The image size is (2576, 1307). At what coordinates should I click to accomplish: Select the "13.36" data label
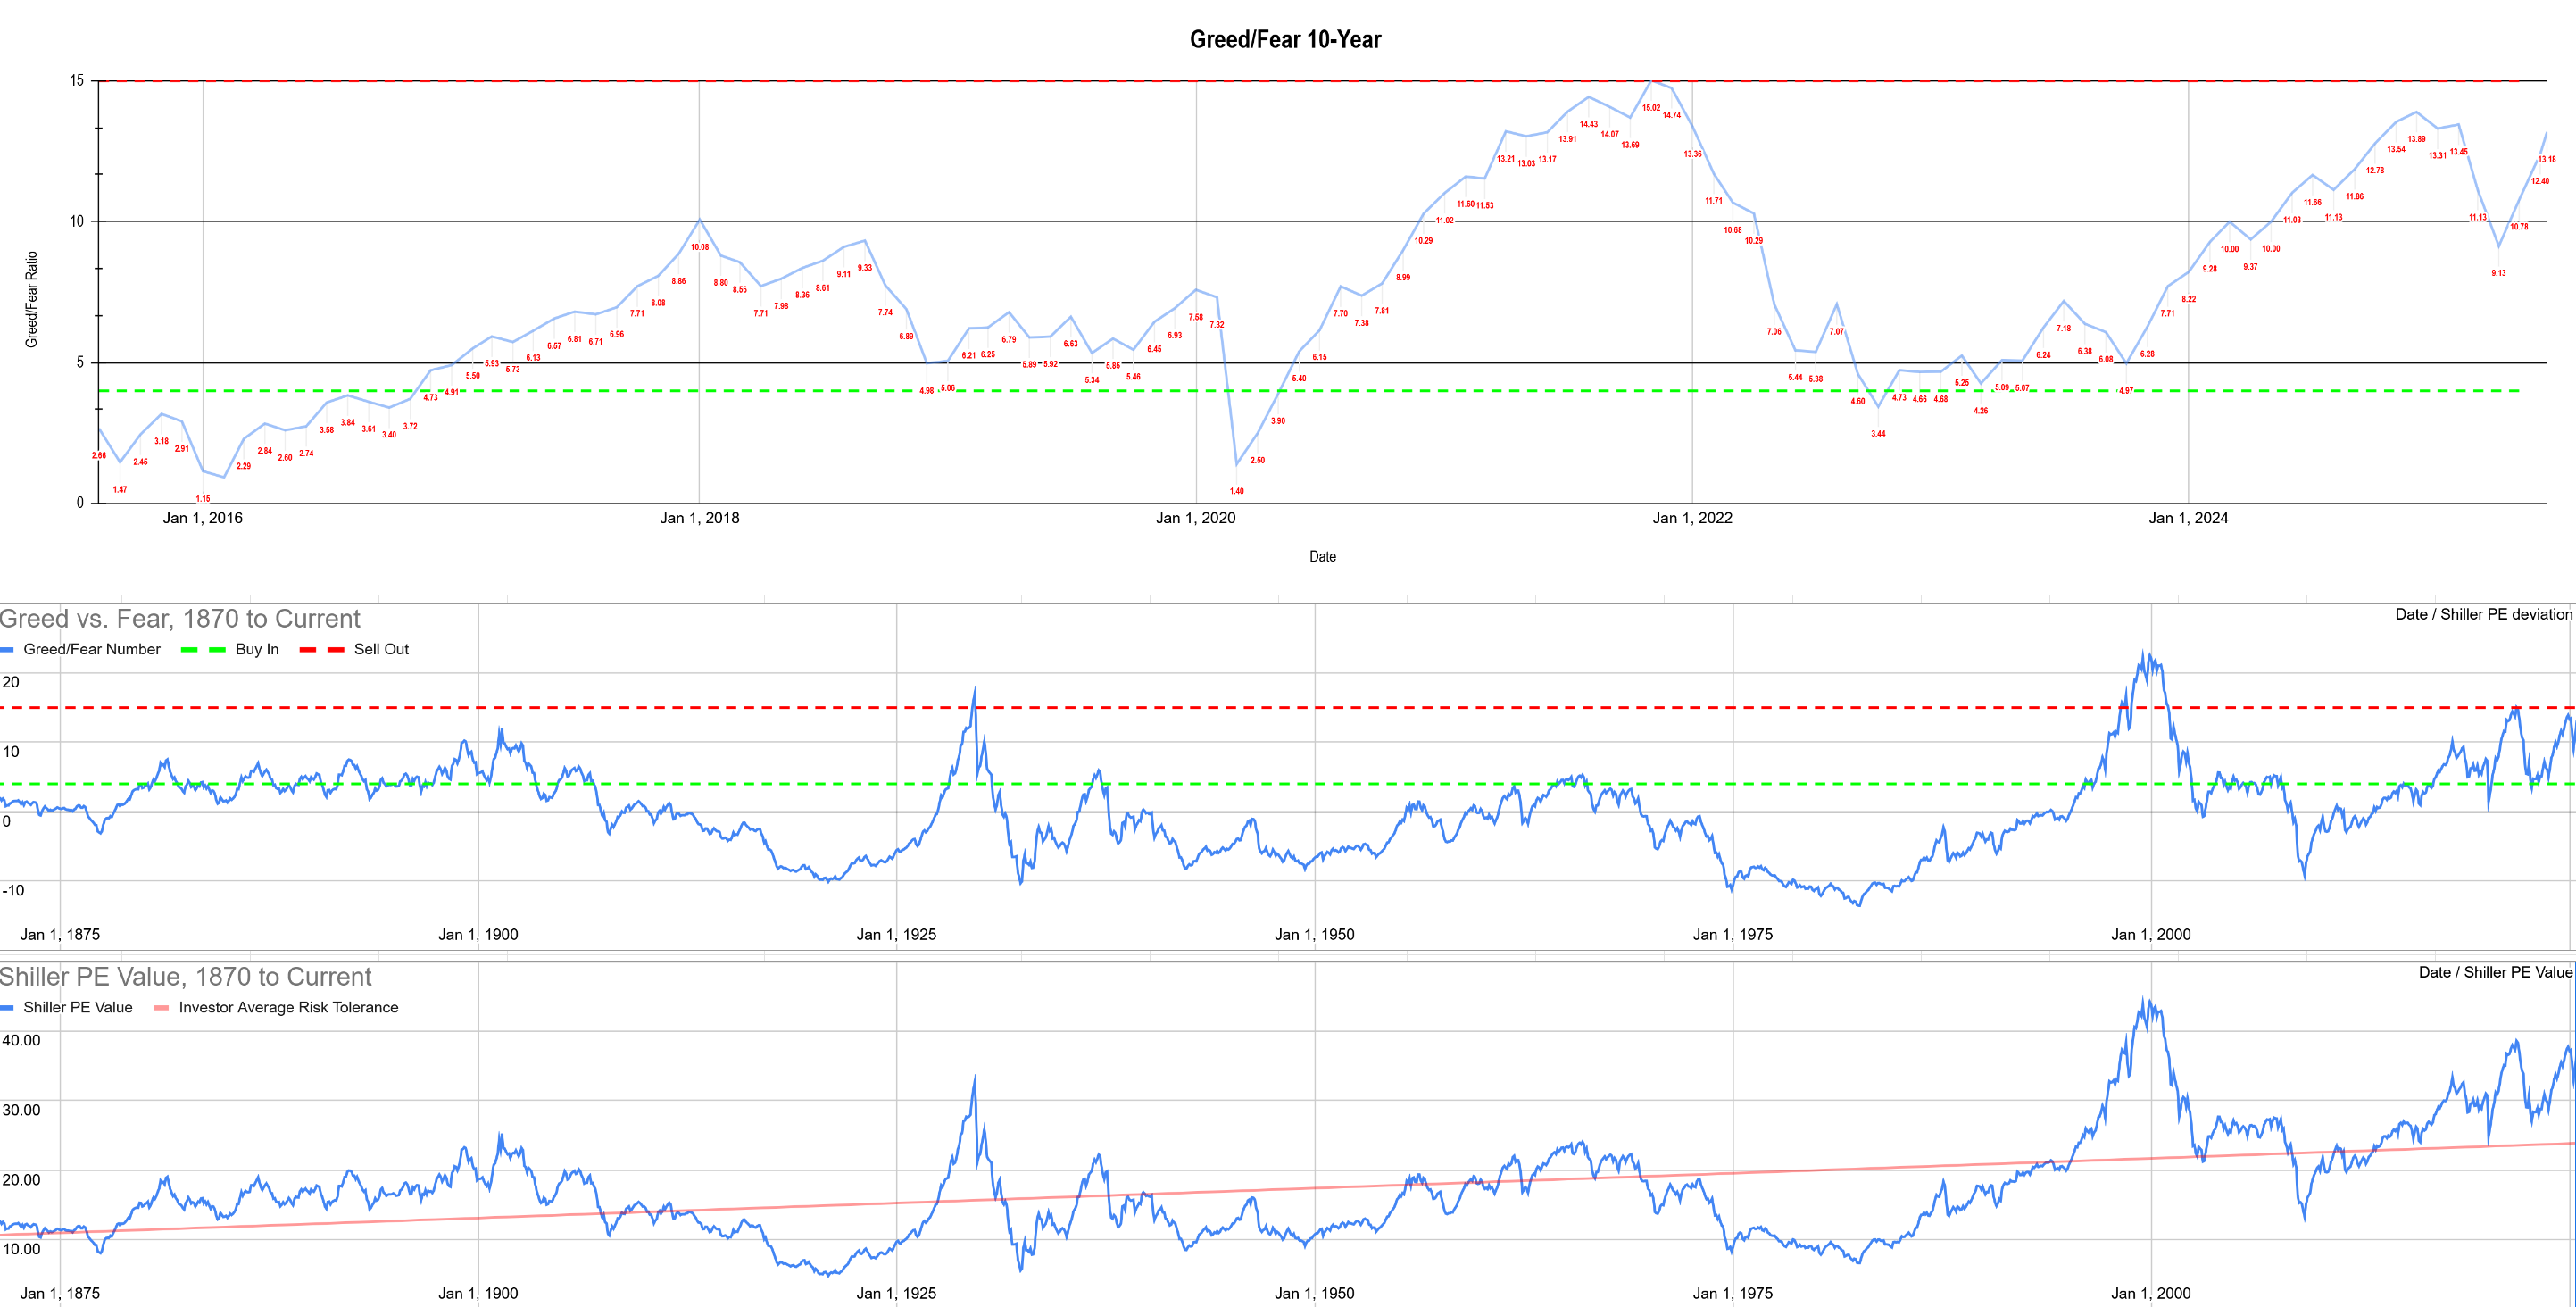[1692, 154]
